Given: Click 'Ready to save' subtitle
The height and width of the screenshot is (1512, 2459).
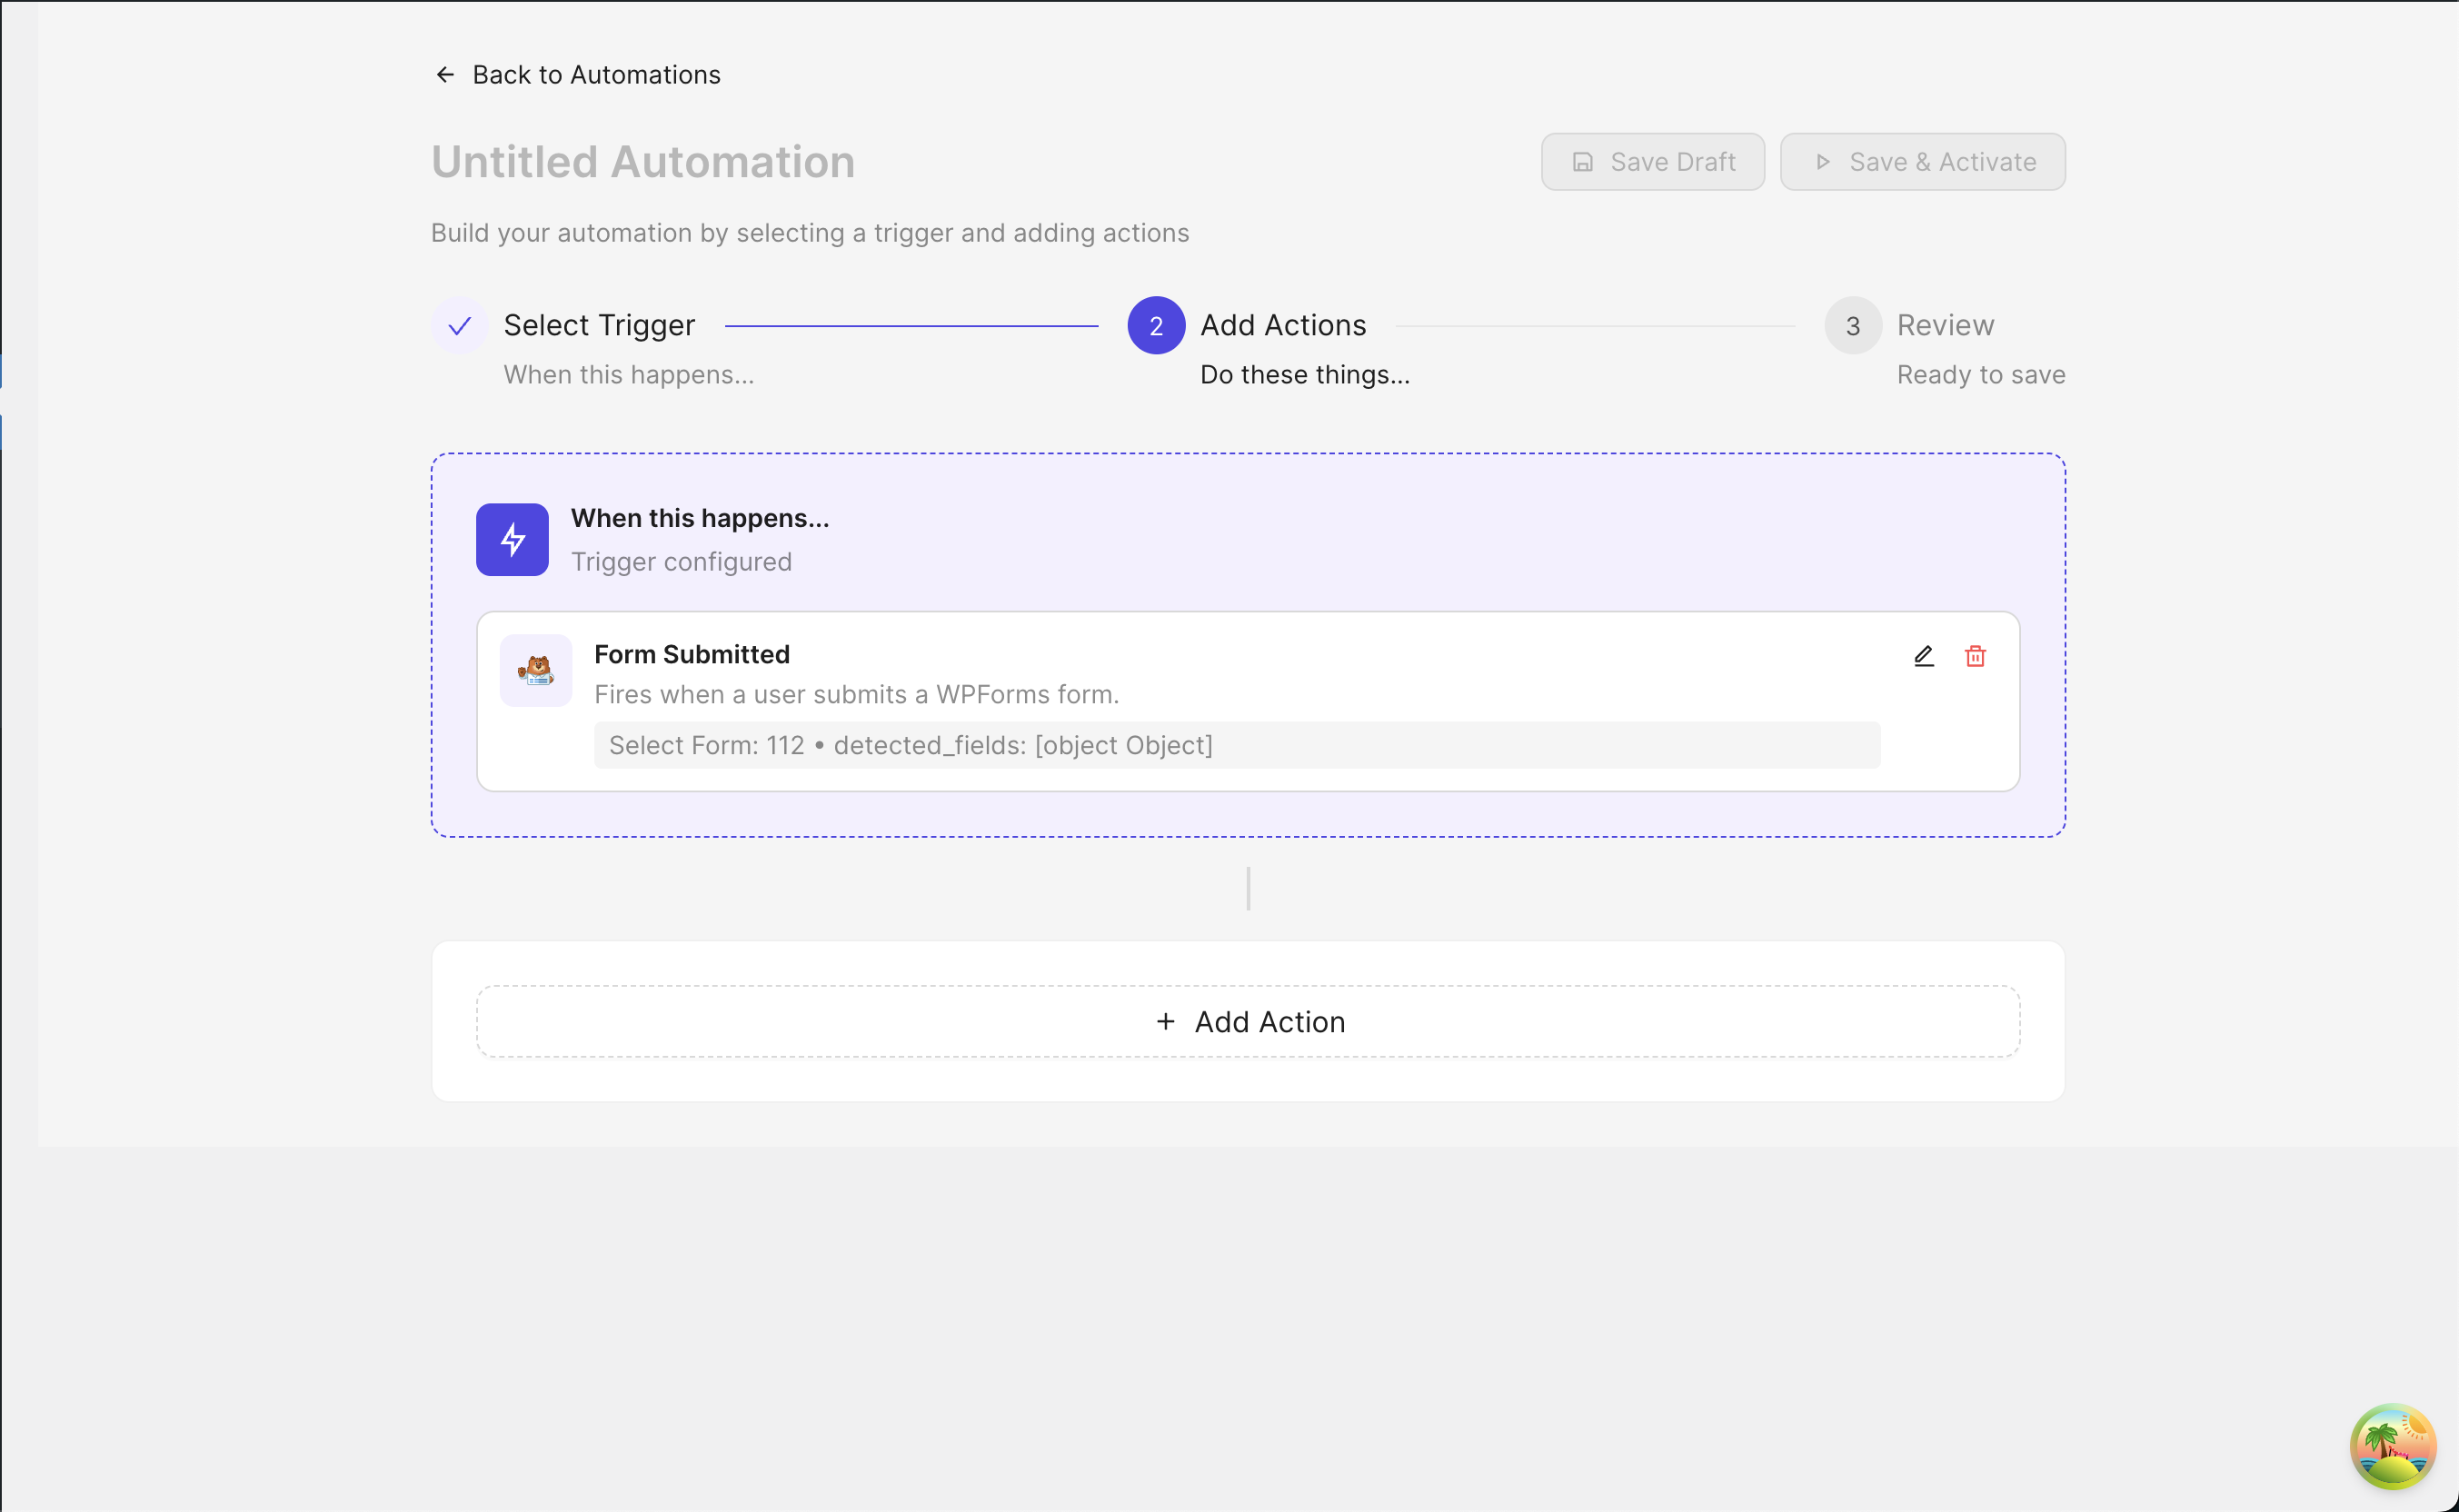Looking at the screenshot, I should (1981, 375).
